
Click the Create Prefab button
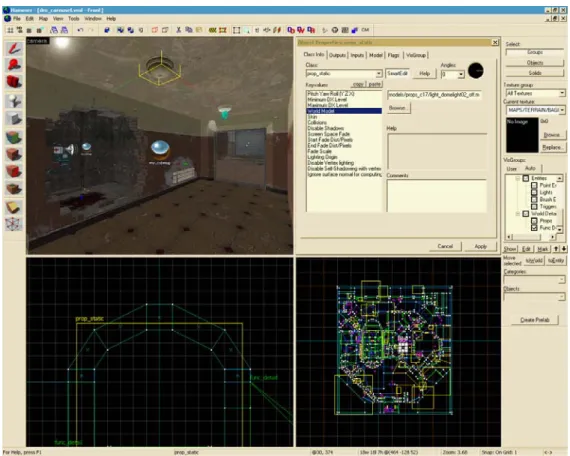(x=534, y=320)
